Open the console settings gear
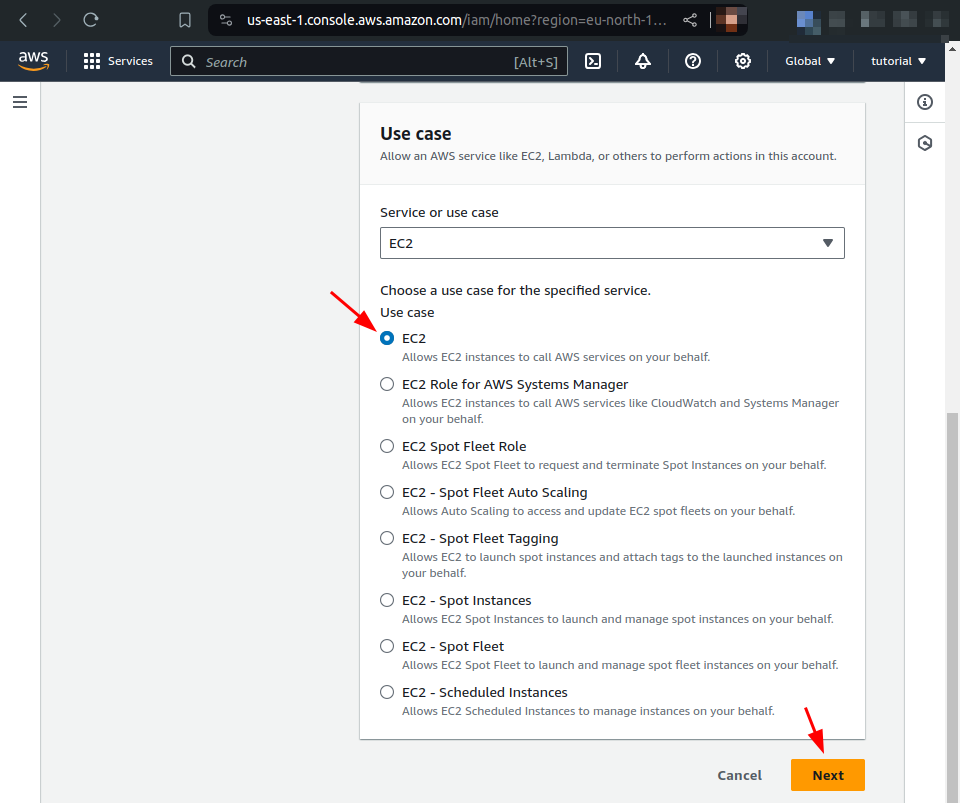 743,61
